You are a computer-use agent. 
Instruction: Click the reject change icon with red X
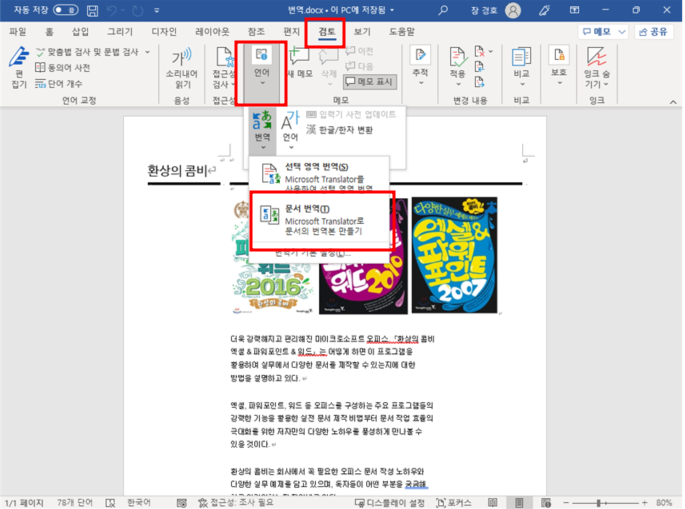479,52
